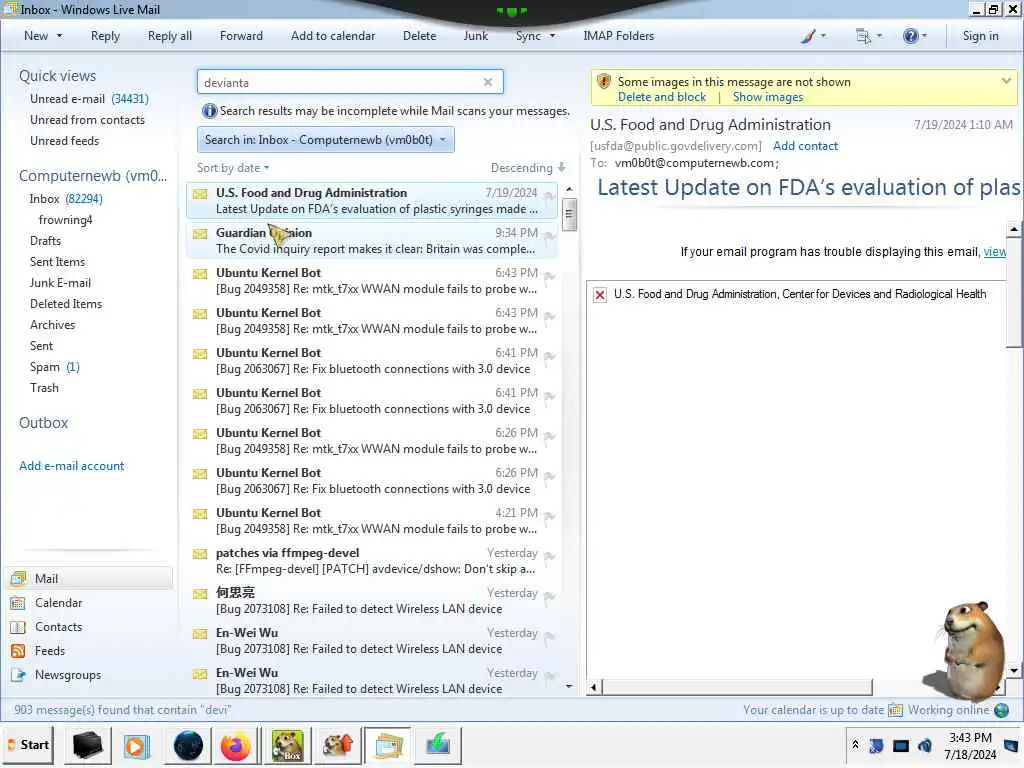Open Firefox from the taskbar
This screenshot has height=768, width=1024.
click(236, 746)
